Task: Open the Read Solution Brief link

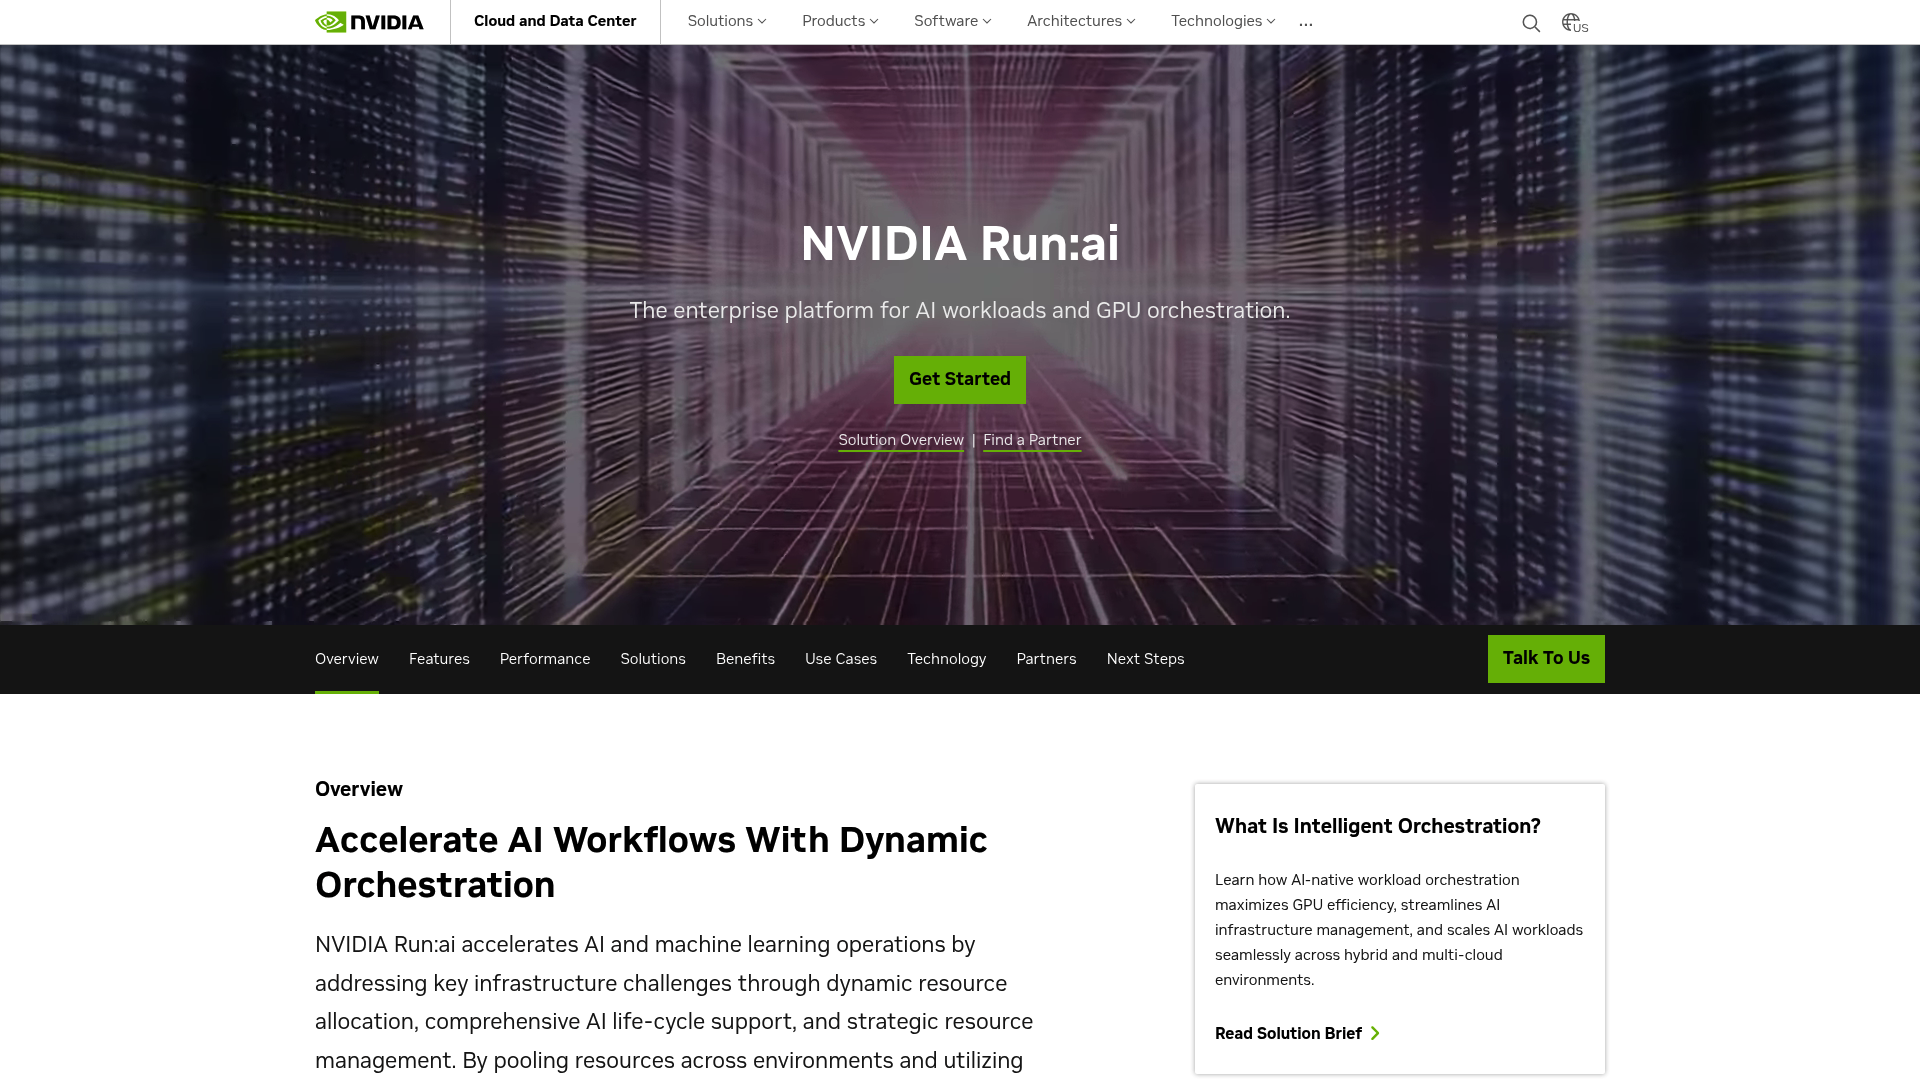Action: click(x=1288, y=1033)
